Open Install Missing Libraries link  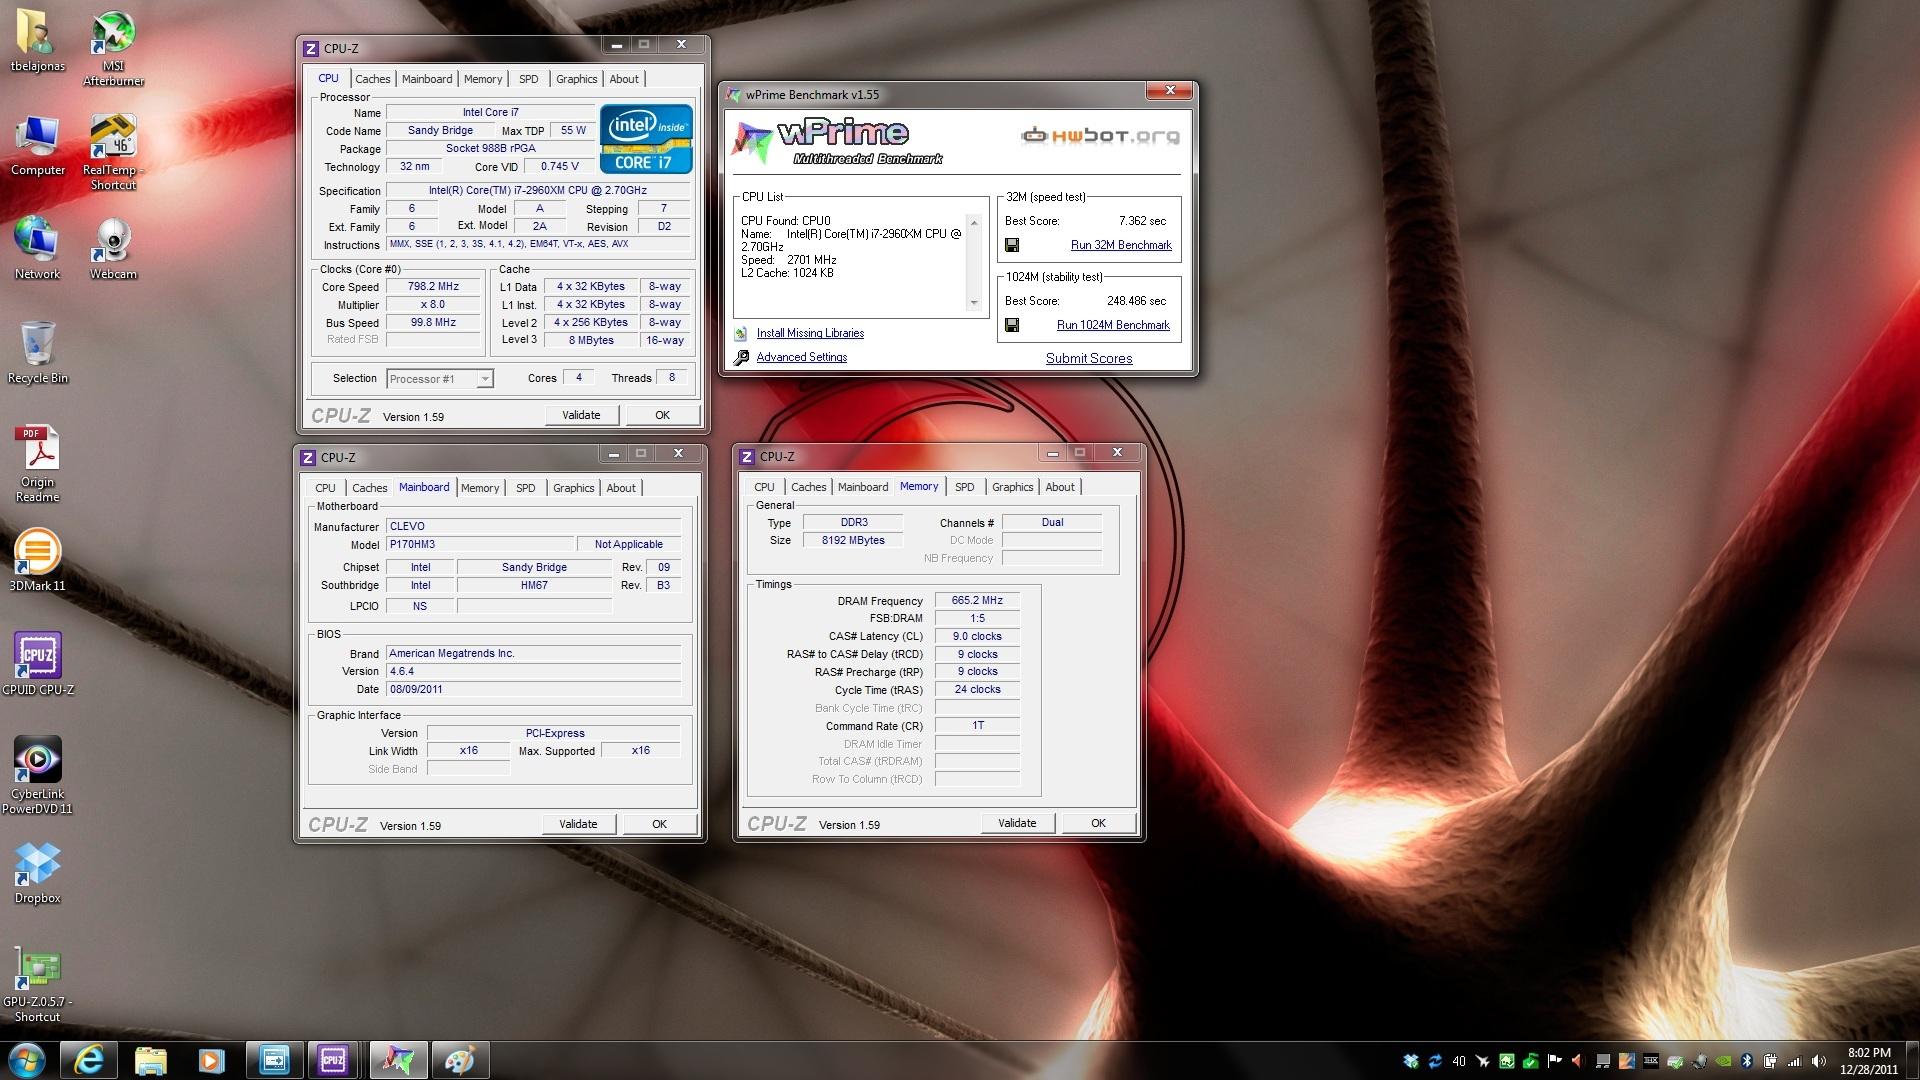(810, 333)
